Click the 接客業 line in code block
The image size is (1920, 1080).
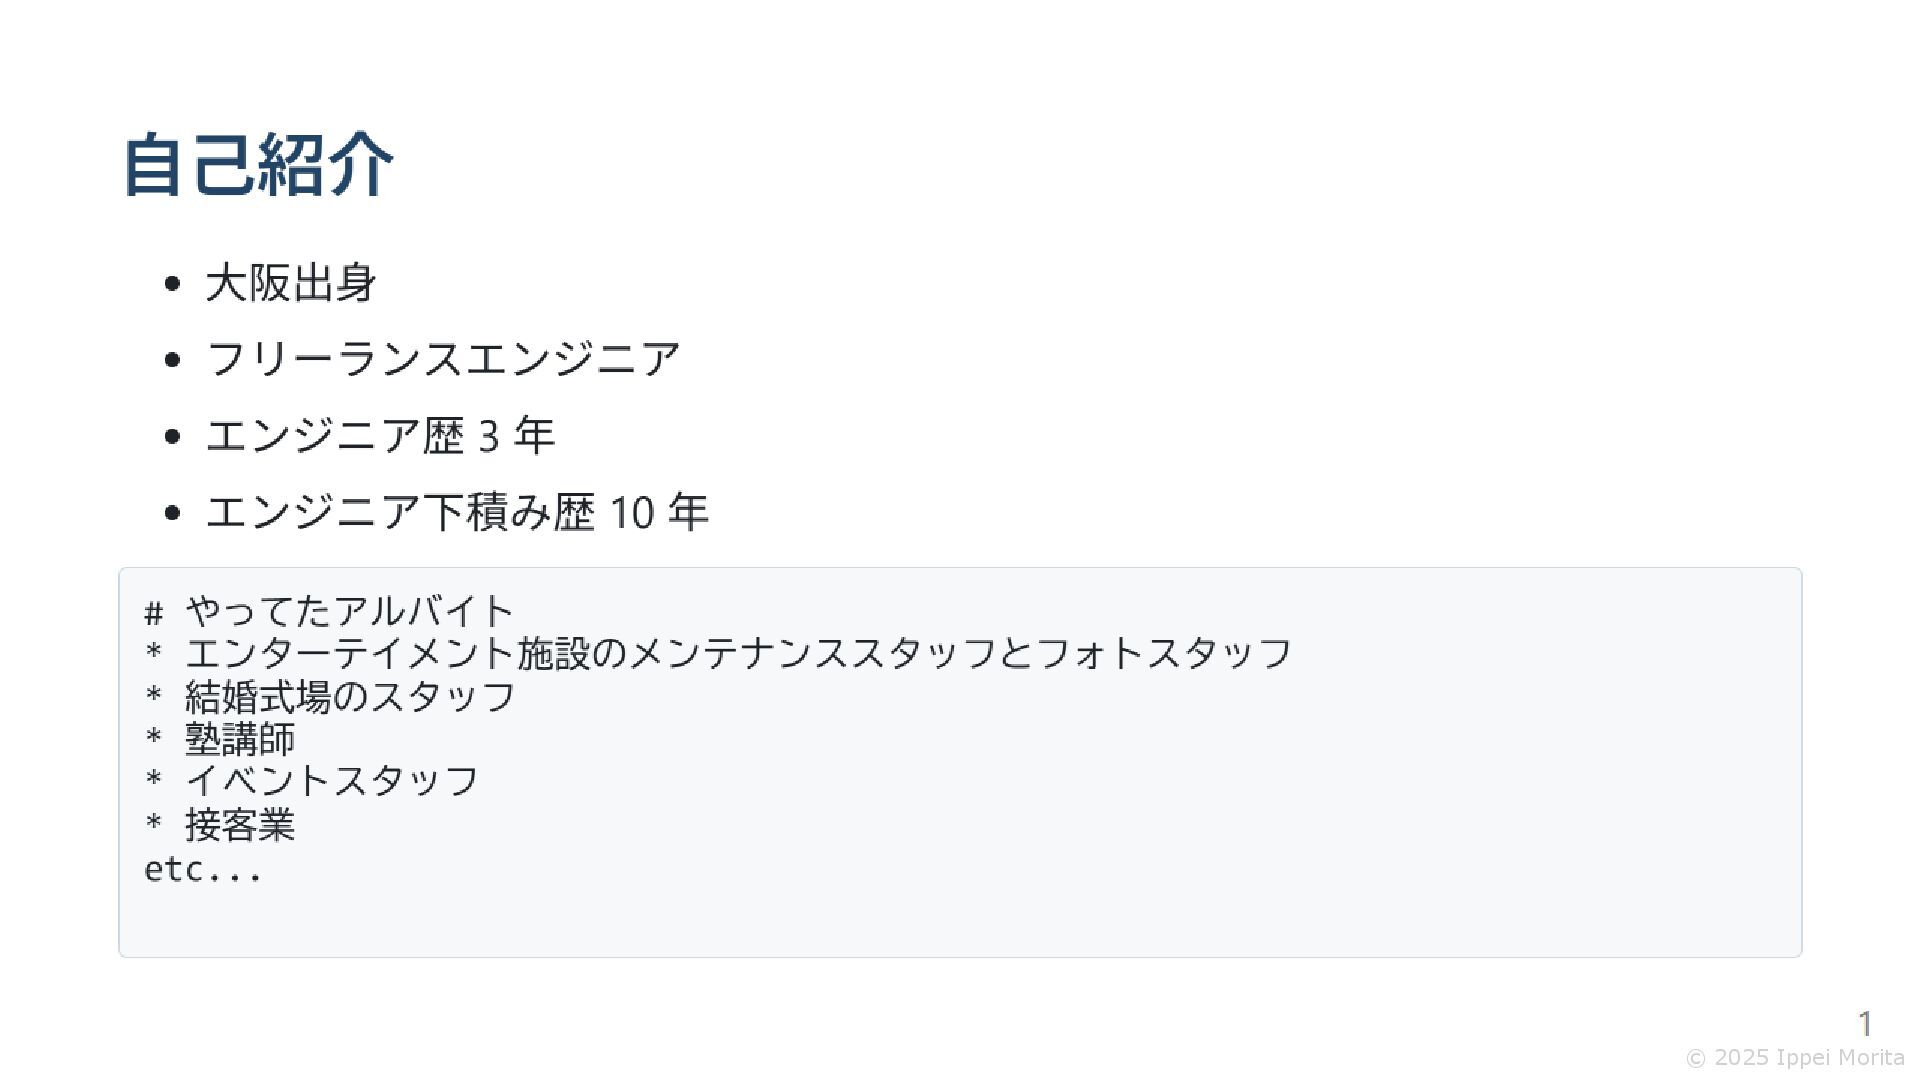pos(220,825)
